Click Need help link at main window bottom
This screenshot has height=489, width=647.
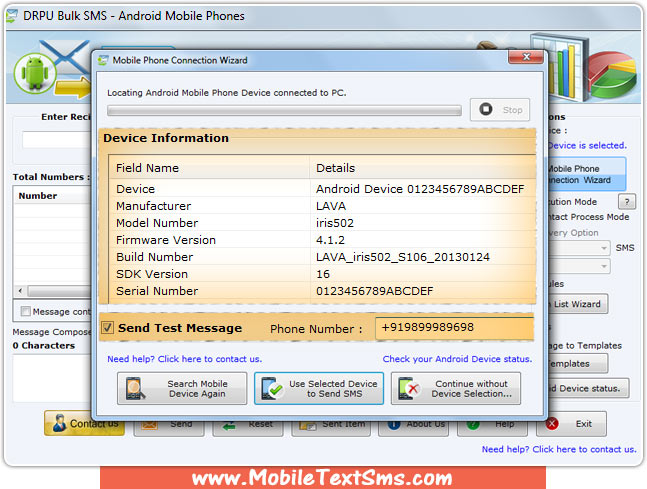coord(559,449)
